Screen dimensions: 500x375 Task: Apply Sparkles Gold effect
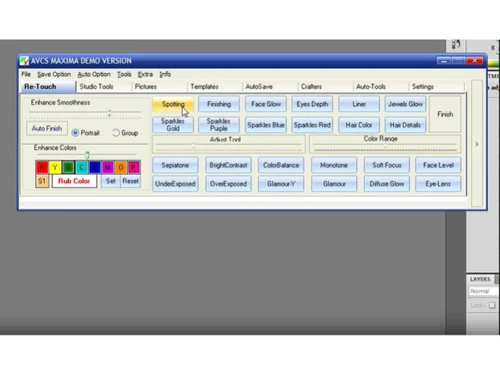pos(173,125)
